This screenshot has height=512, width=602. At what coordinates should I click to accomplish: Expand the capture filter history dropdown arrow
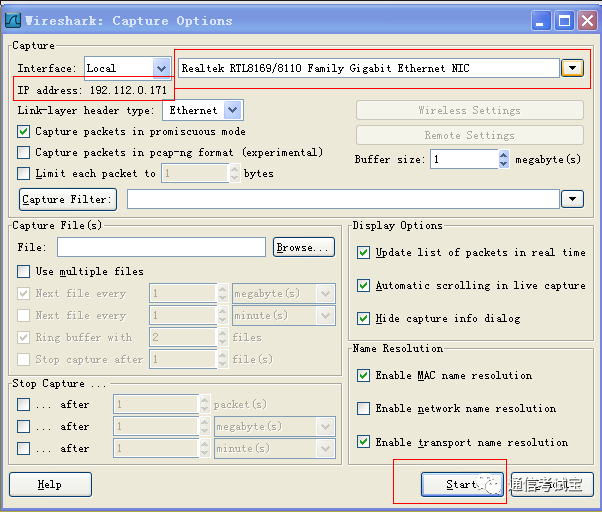572,199
